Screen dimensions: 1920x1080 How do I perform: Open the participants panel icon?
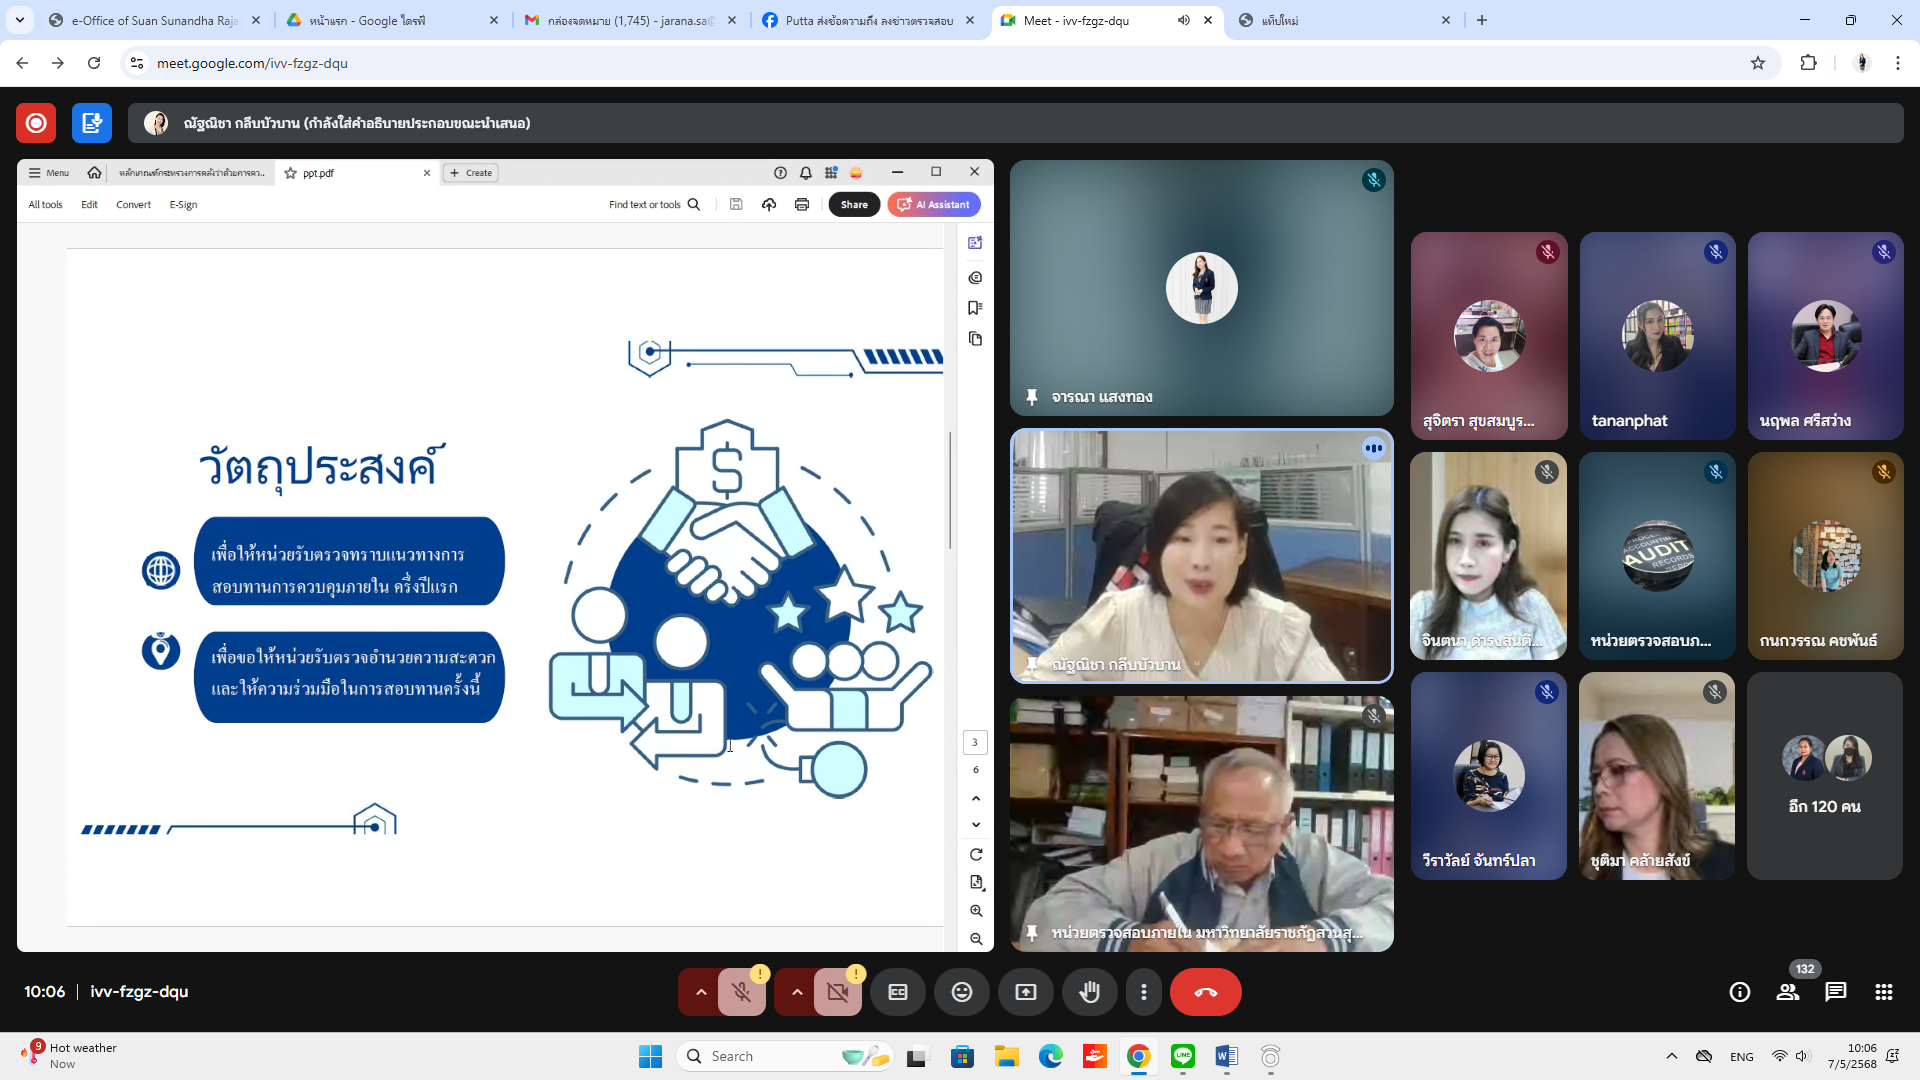point(1787,992)
